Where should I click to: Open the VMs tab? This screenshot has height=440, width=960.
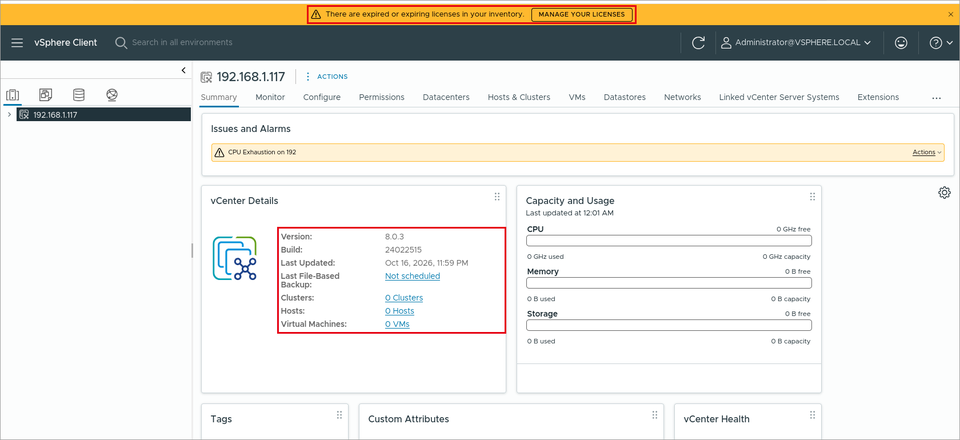tap(577, 97)
